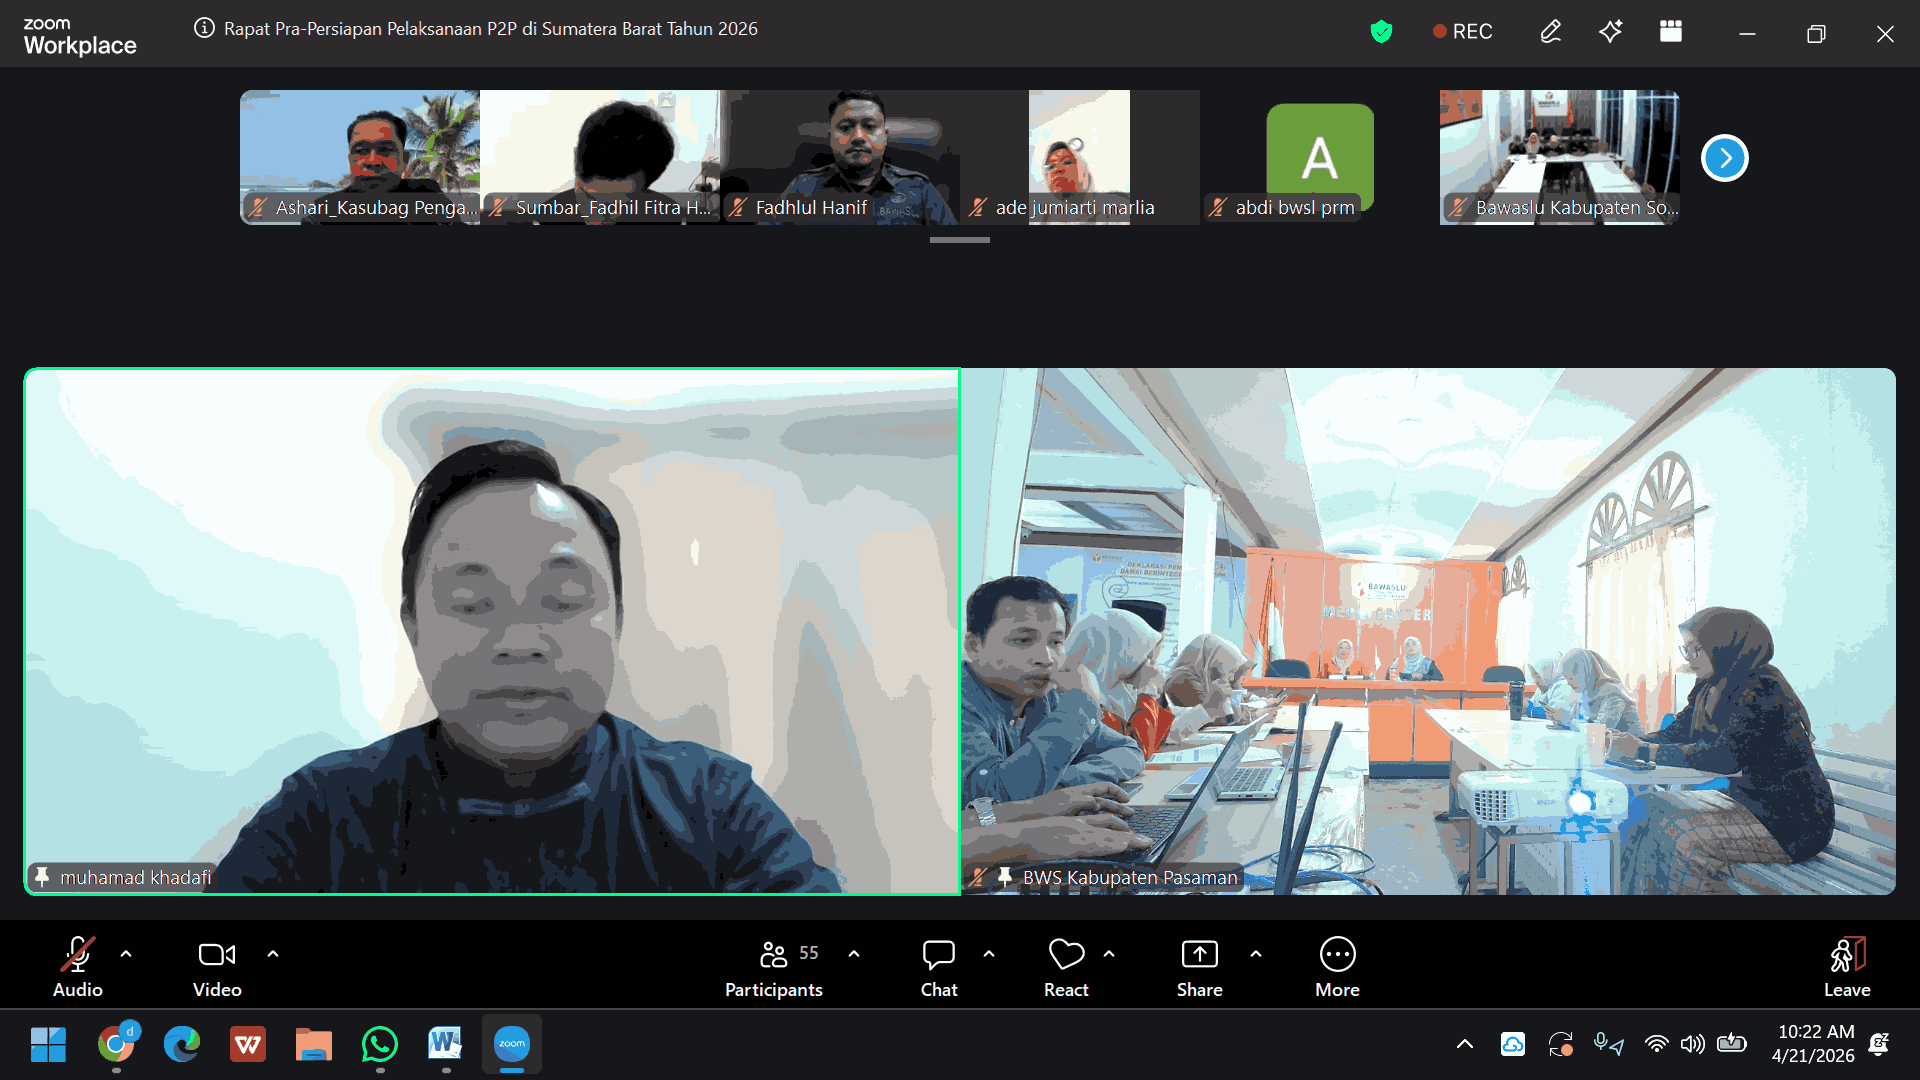
Task: Expand video options arrow
Action: (273, 954)
